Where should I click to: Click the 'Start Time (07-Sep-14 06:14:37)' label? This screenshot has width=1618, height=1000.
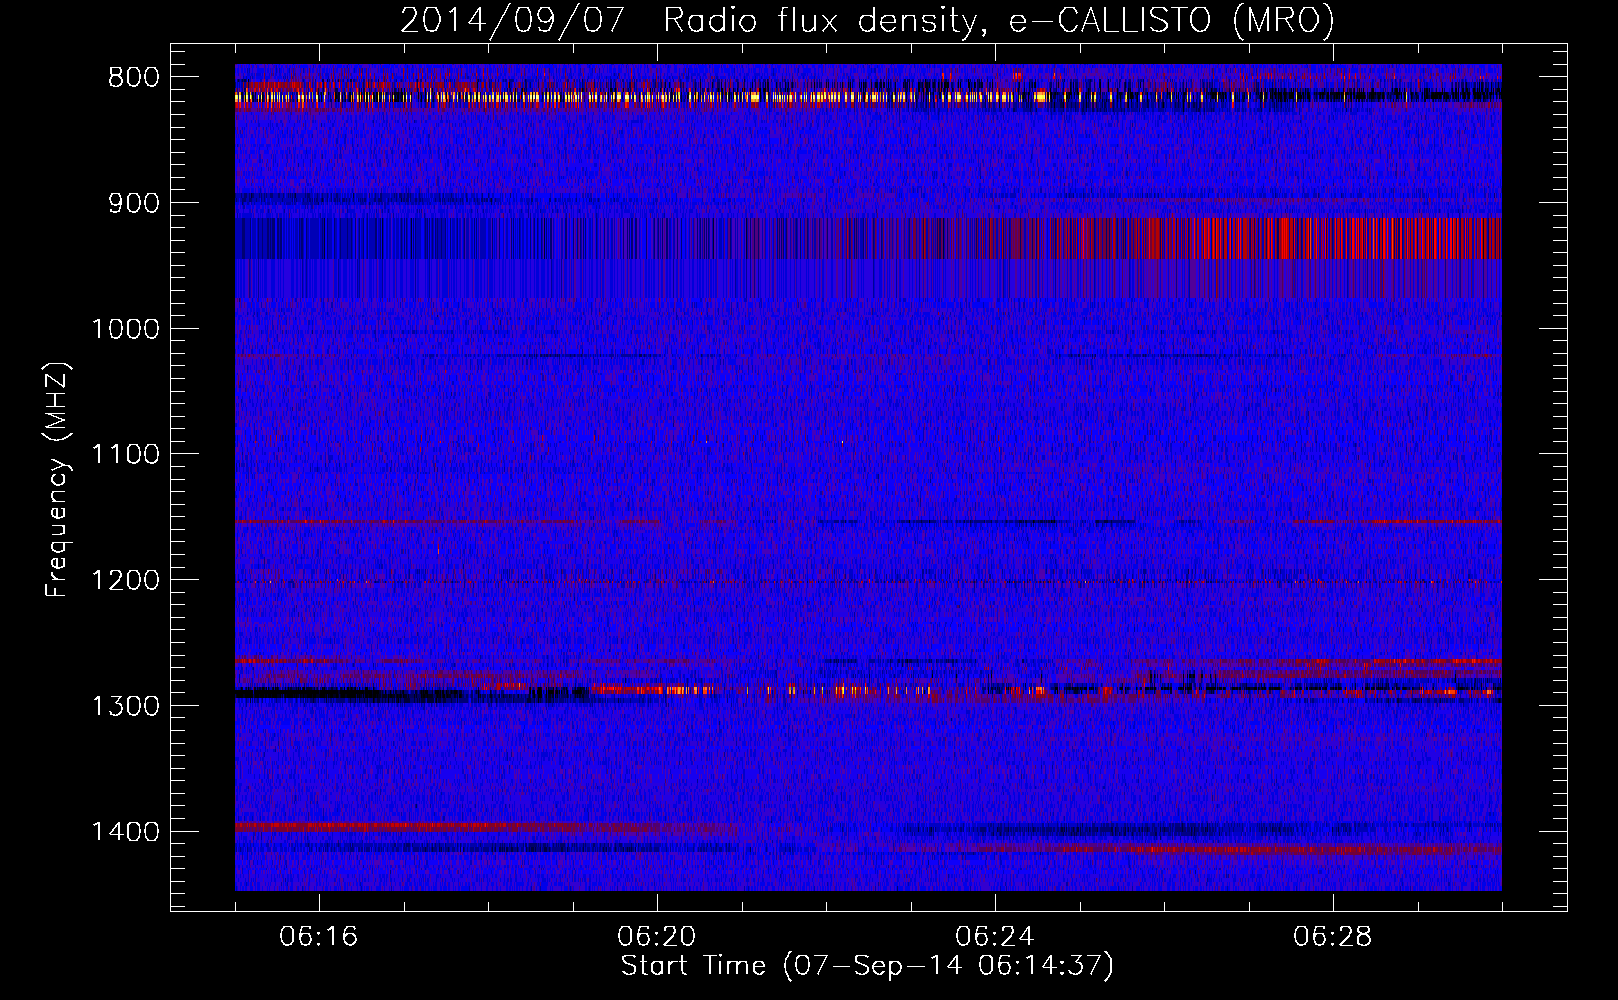click(867, 966)
